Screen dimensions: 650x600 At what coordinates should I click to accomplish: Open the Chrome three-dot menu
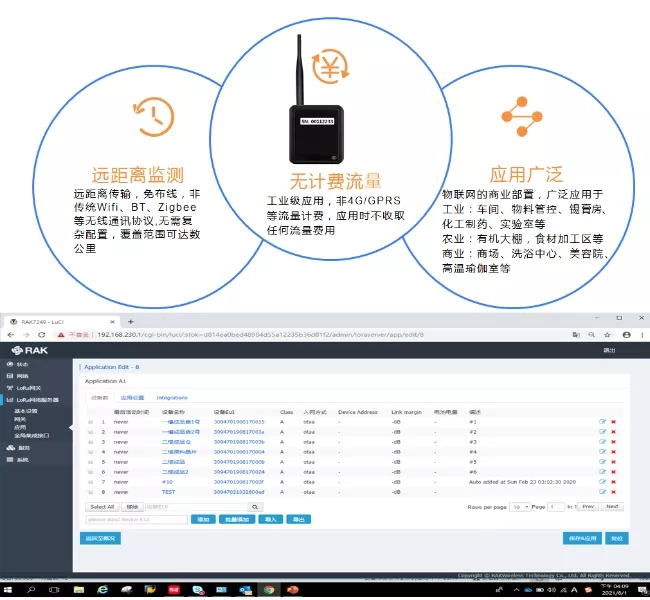tap(642, 335)
